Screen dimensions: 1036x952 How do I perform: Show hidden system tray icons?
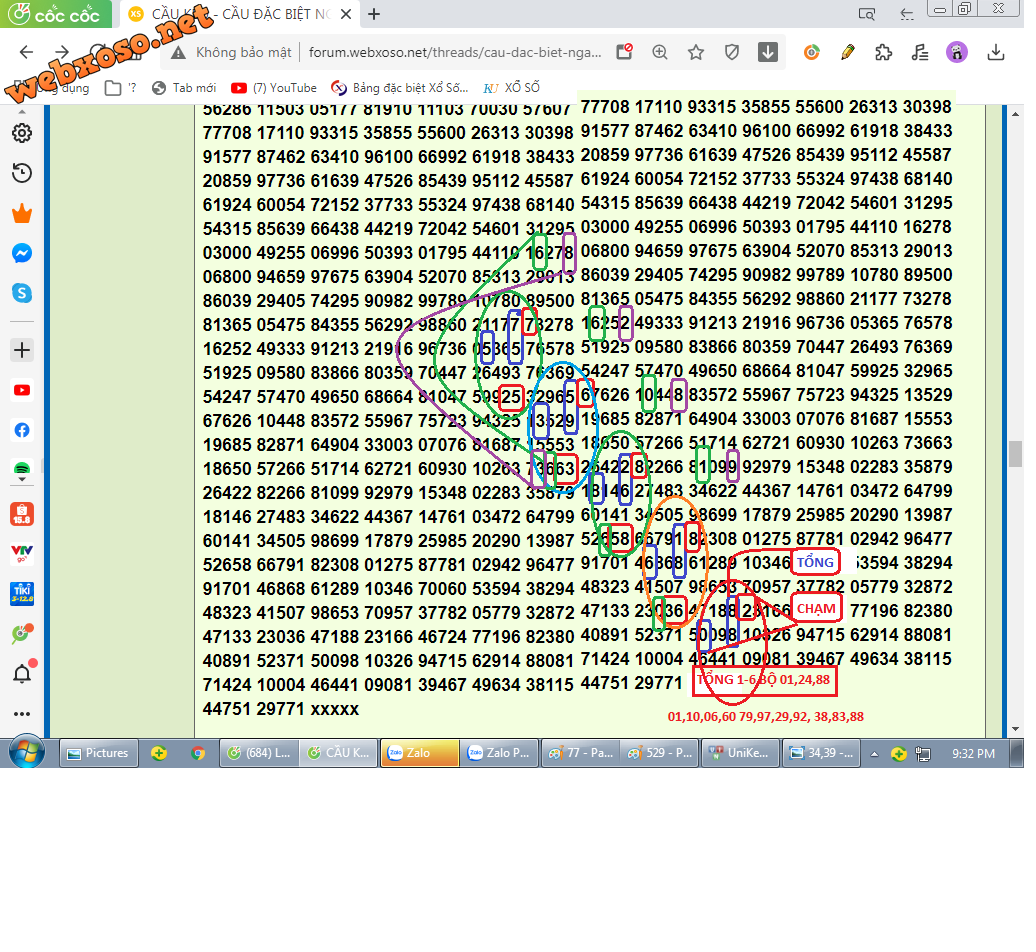click(875, 753)
